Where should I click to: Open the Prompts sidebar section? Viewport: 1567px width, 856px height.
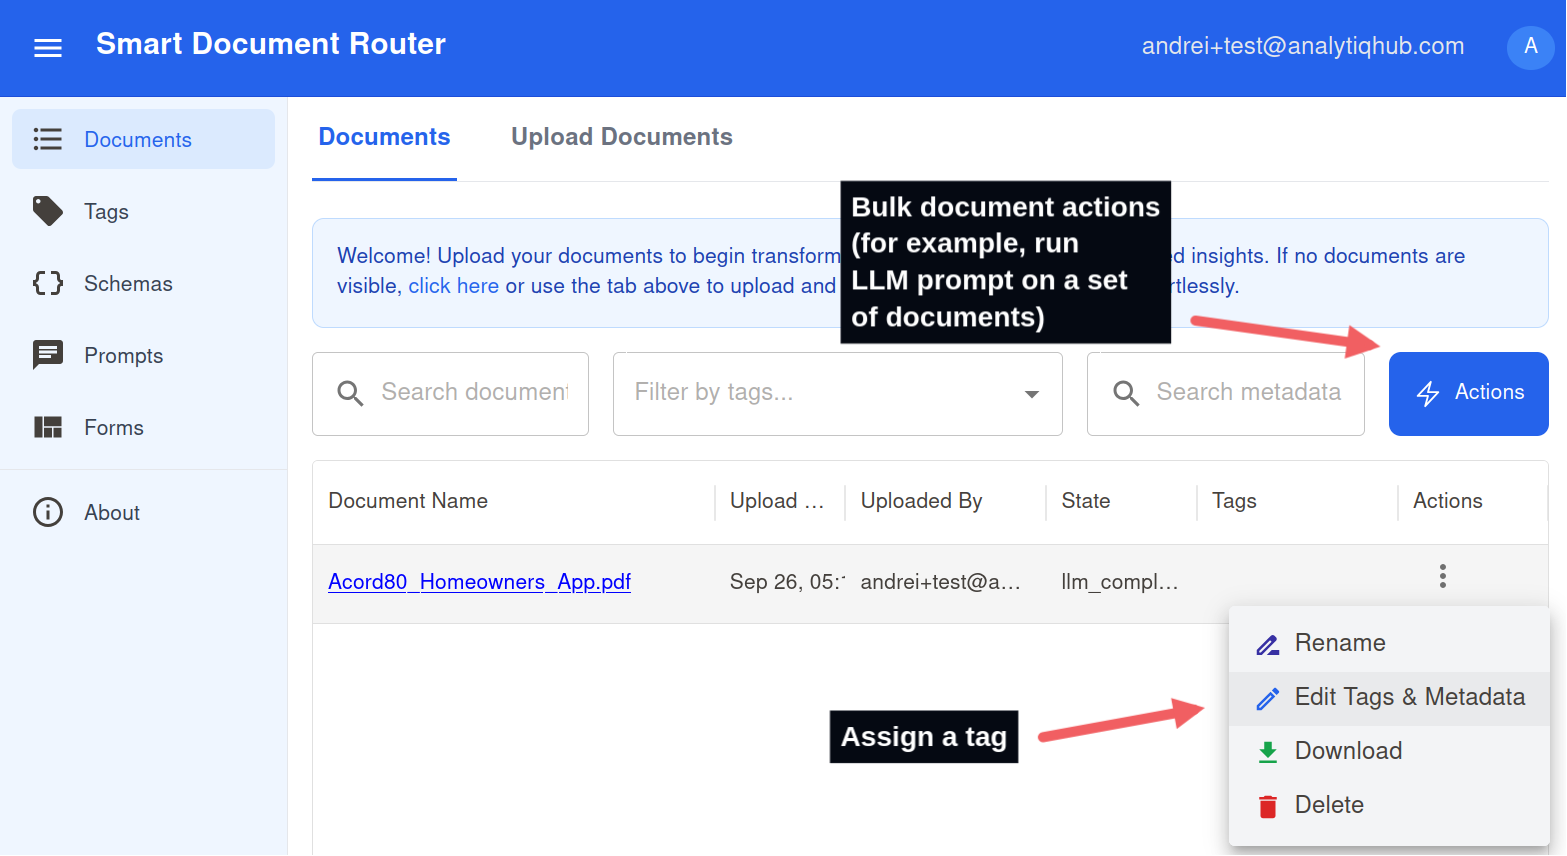click(123, 356)
